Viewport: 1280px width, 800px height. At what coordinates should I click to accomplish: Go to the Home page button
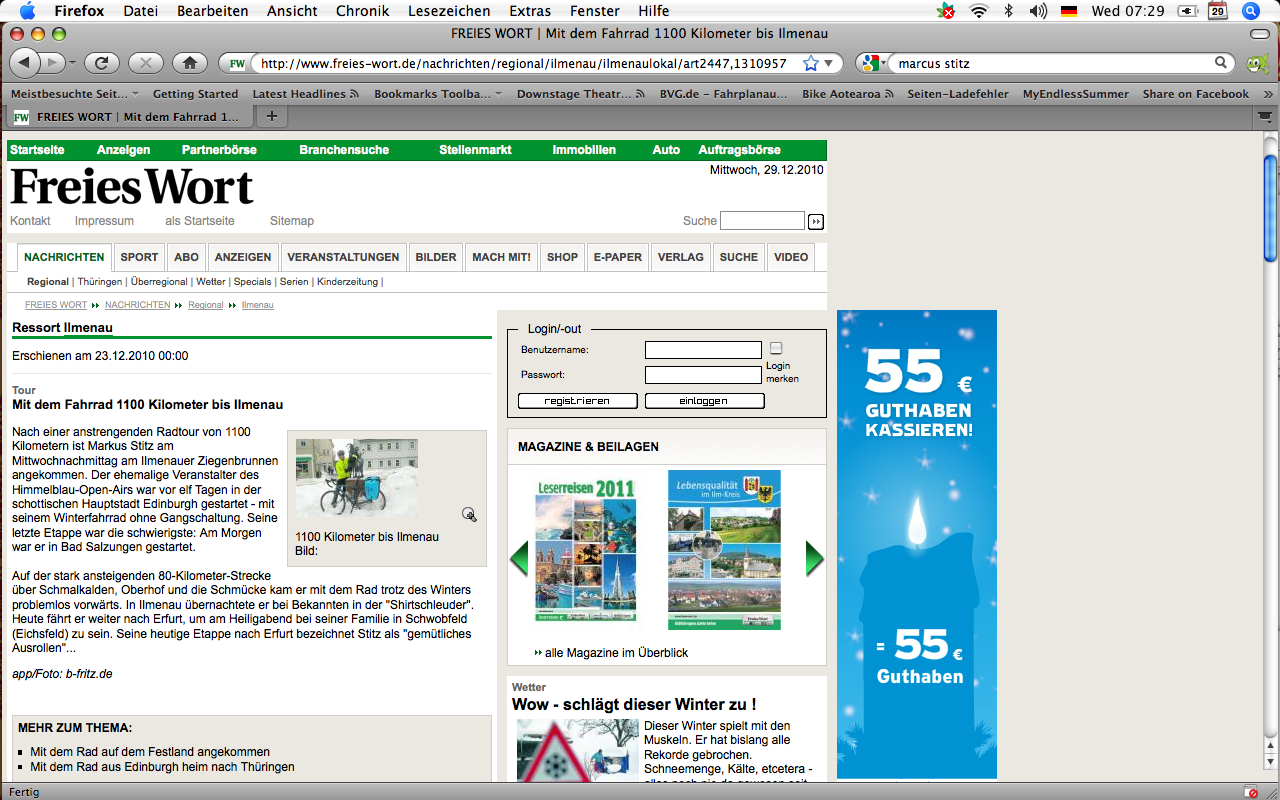(189, 63)
